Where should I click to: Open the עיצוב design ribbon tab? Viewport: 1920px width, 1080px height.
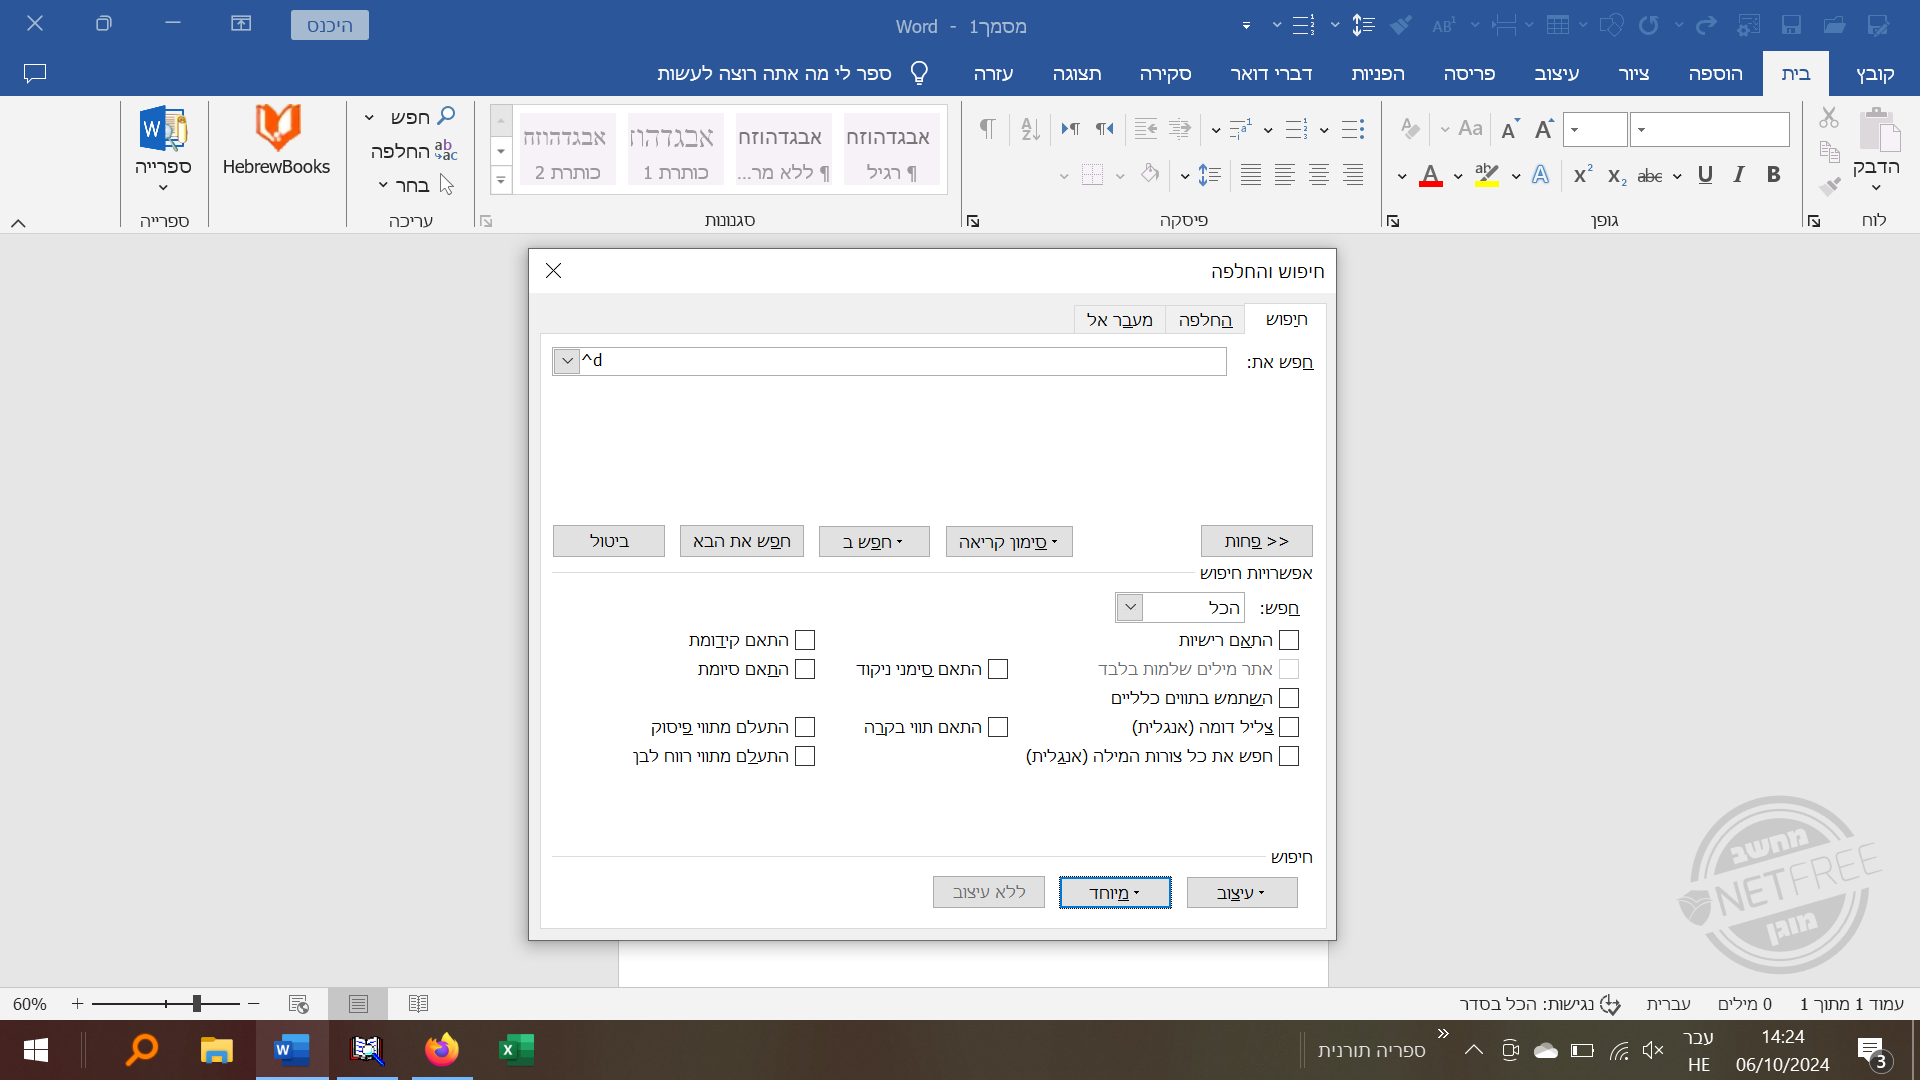(1557, 74)
